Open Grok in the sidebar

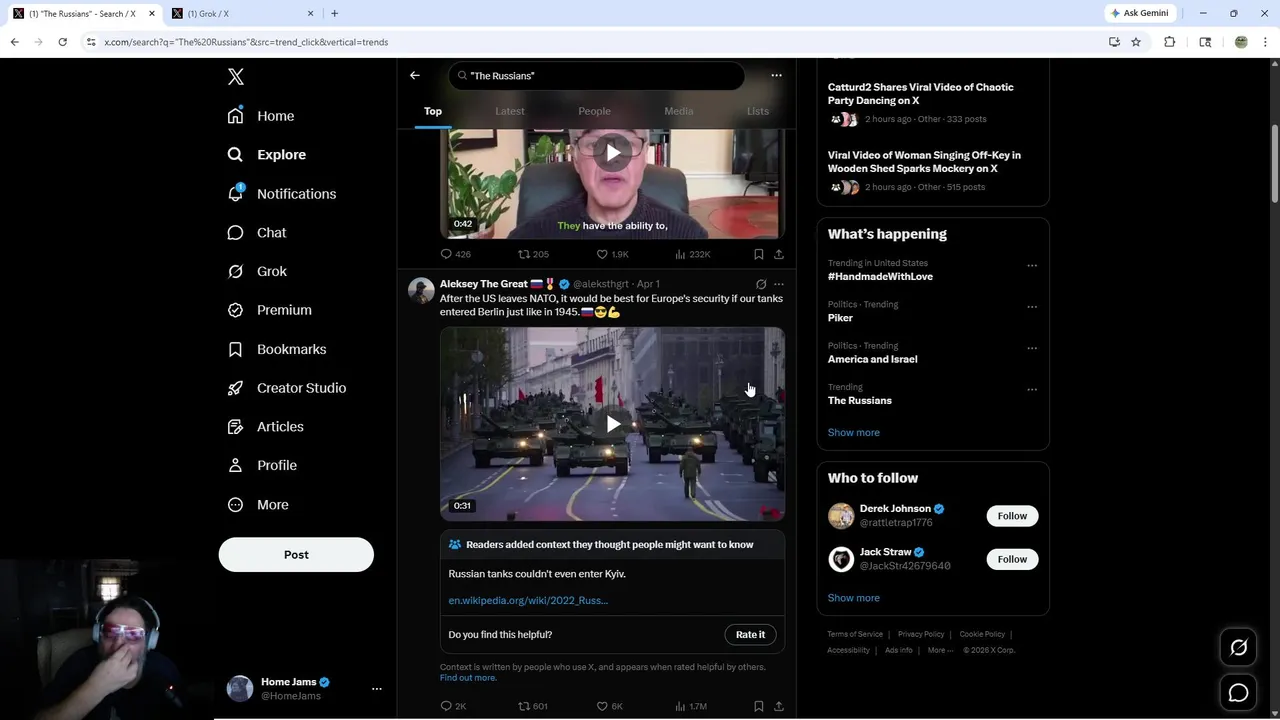(257, 271)
